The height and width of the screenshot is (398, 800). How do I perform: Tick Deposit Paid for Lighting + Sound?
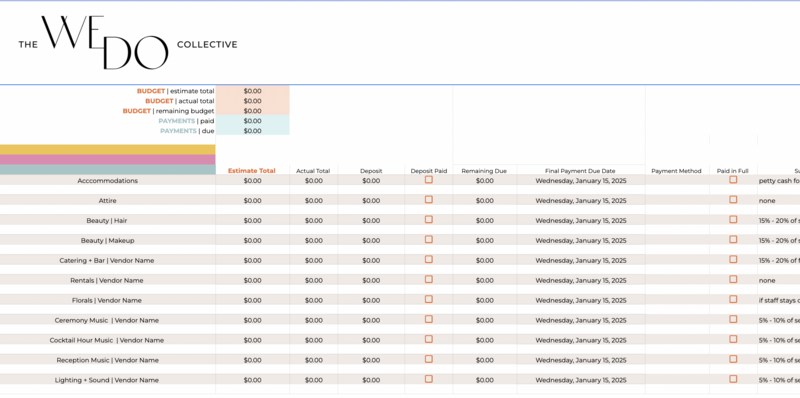point(429,379)
